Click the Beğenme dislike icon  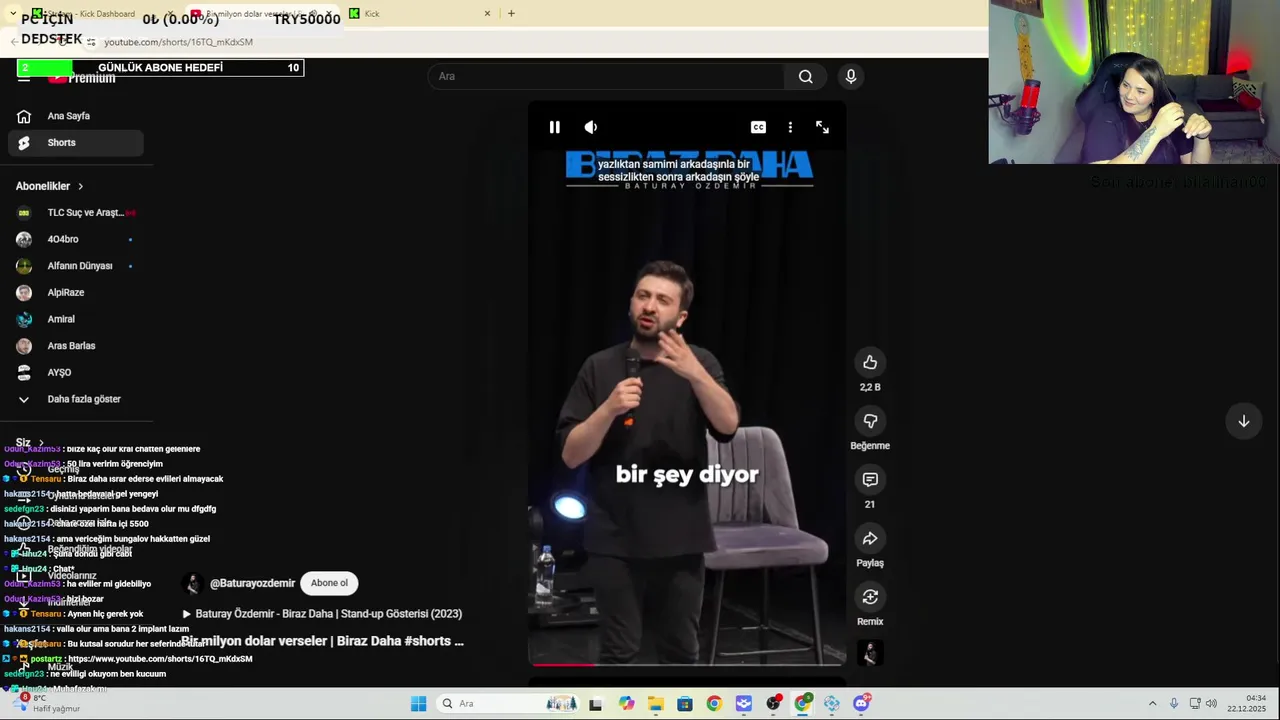point(870,421)
